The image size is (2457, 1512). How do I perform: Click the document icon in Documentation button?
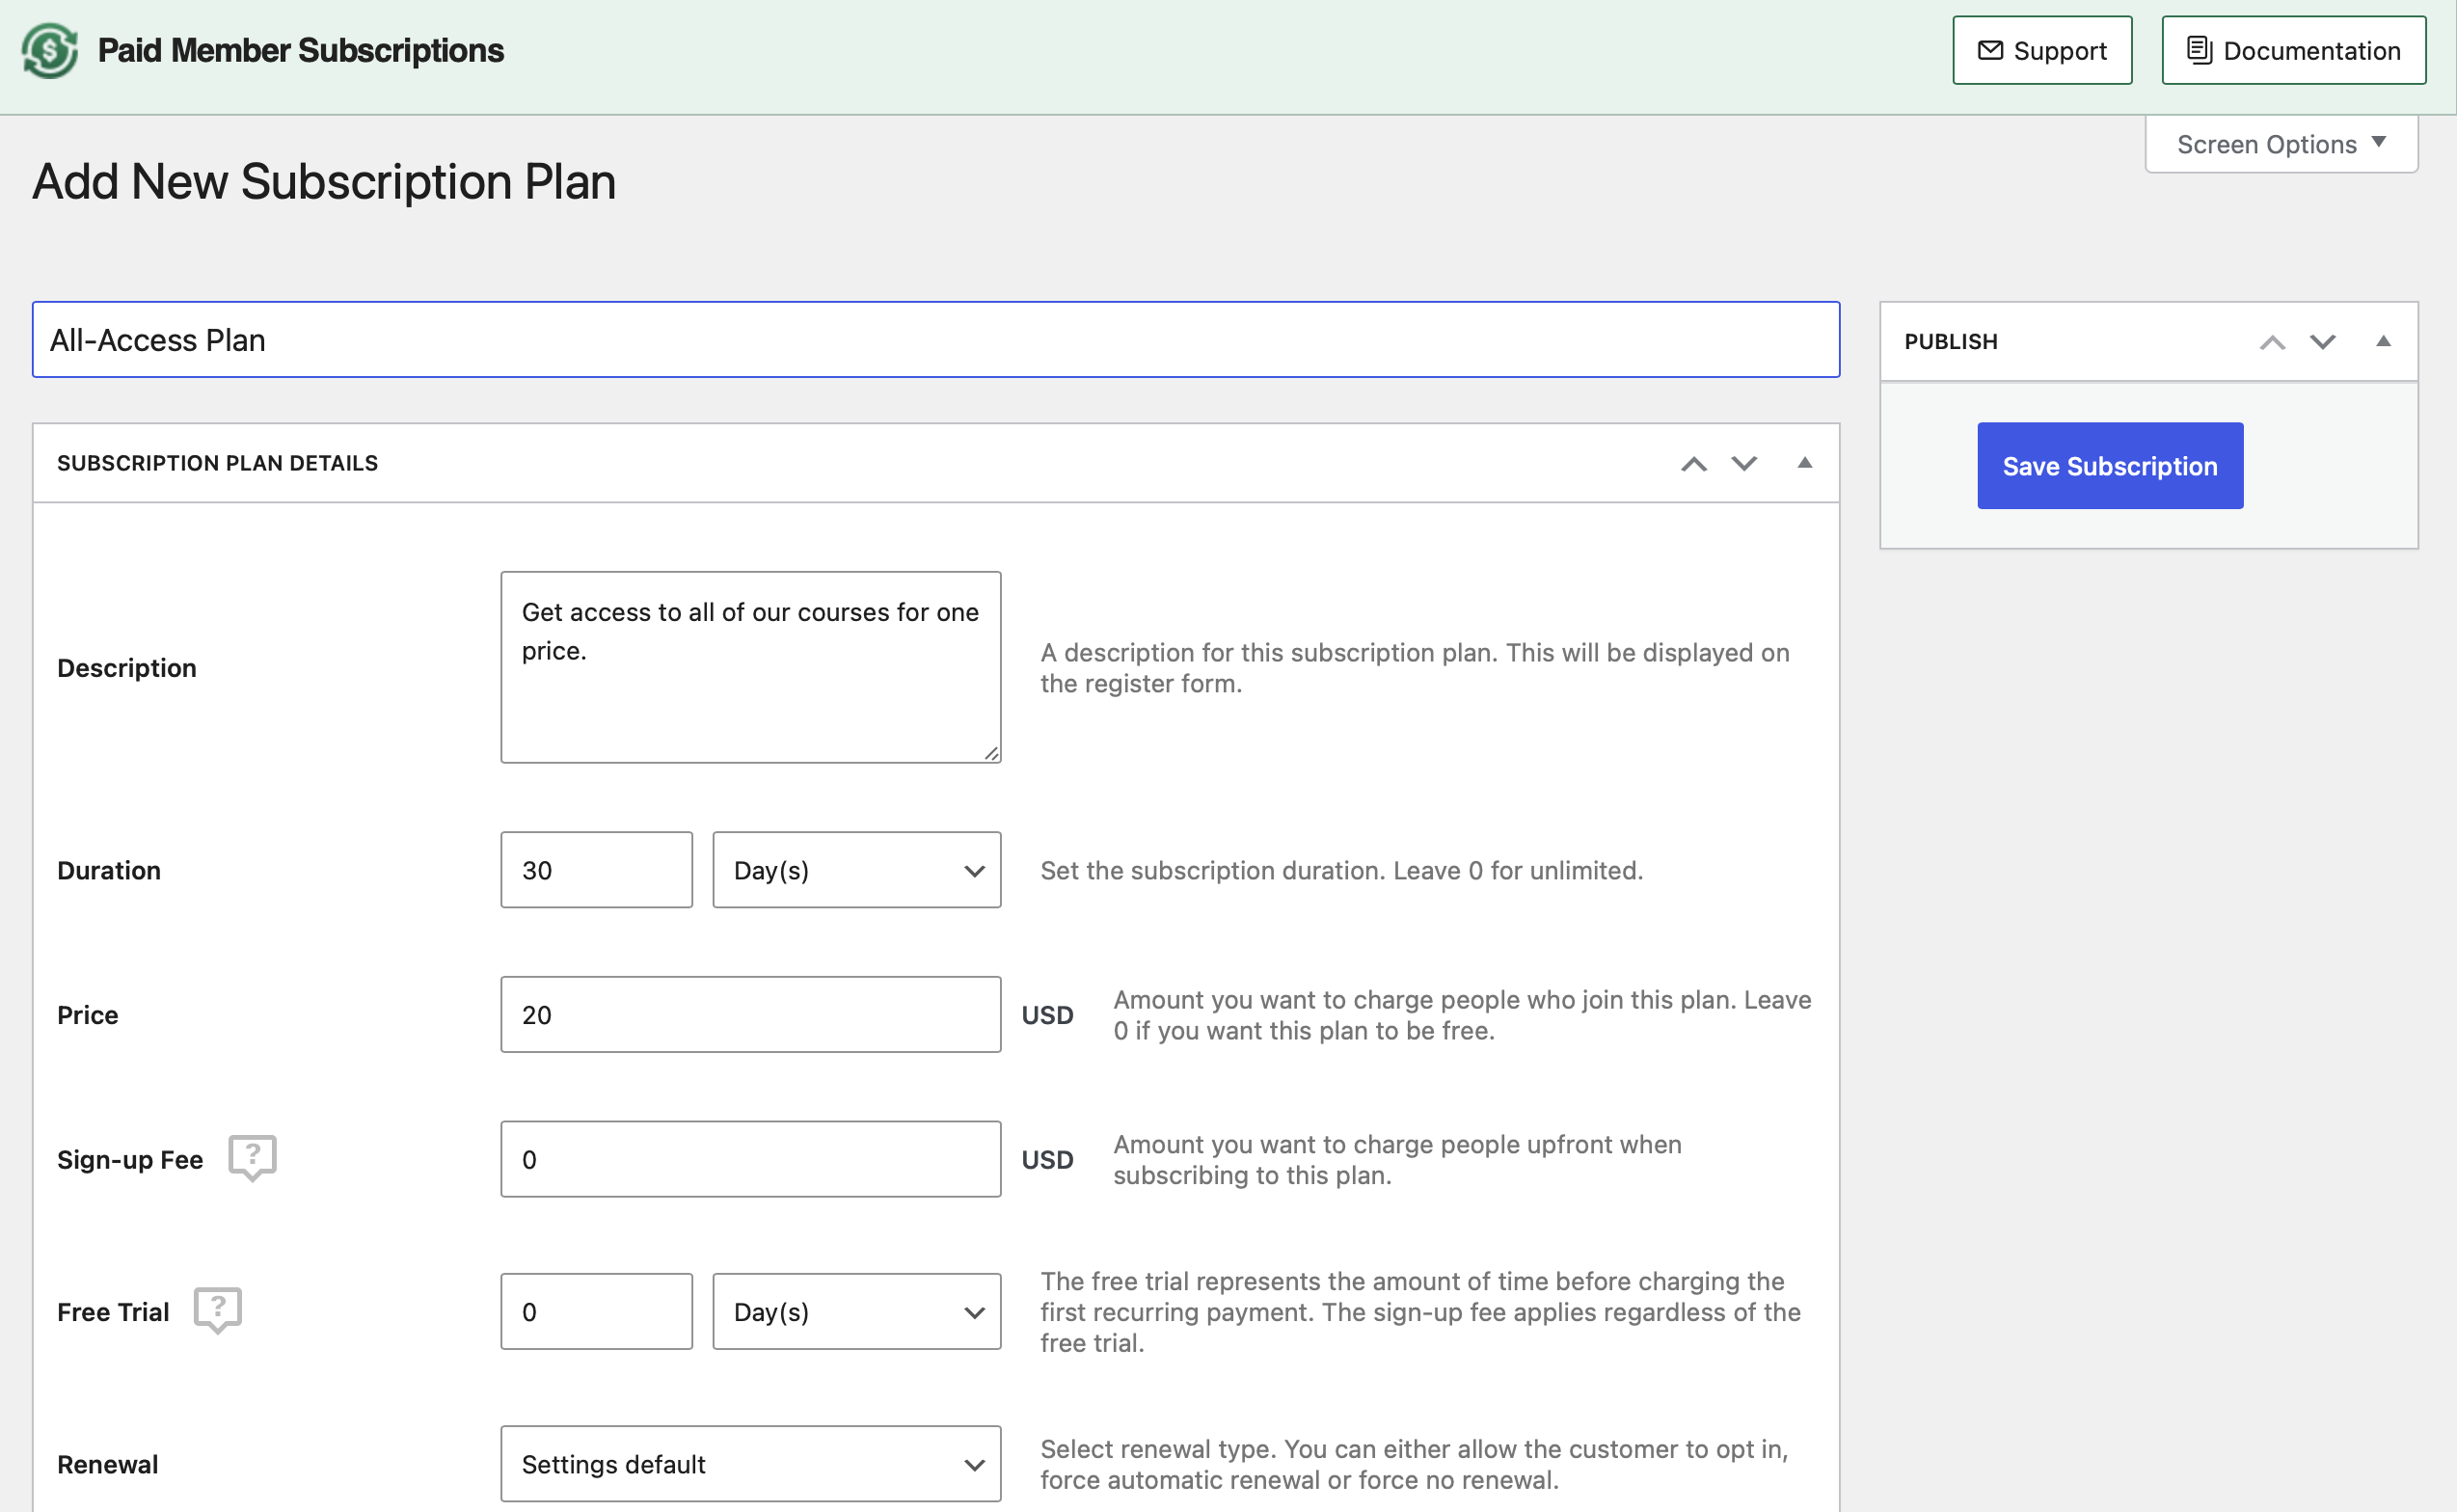2198,50
